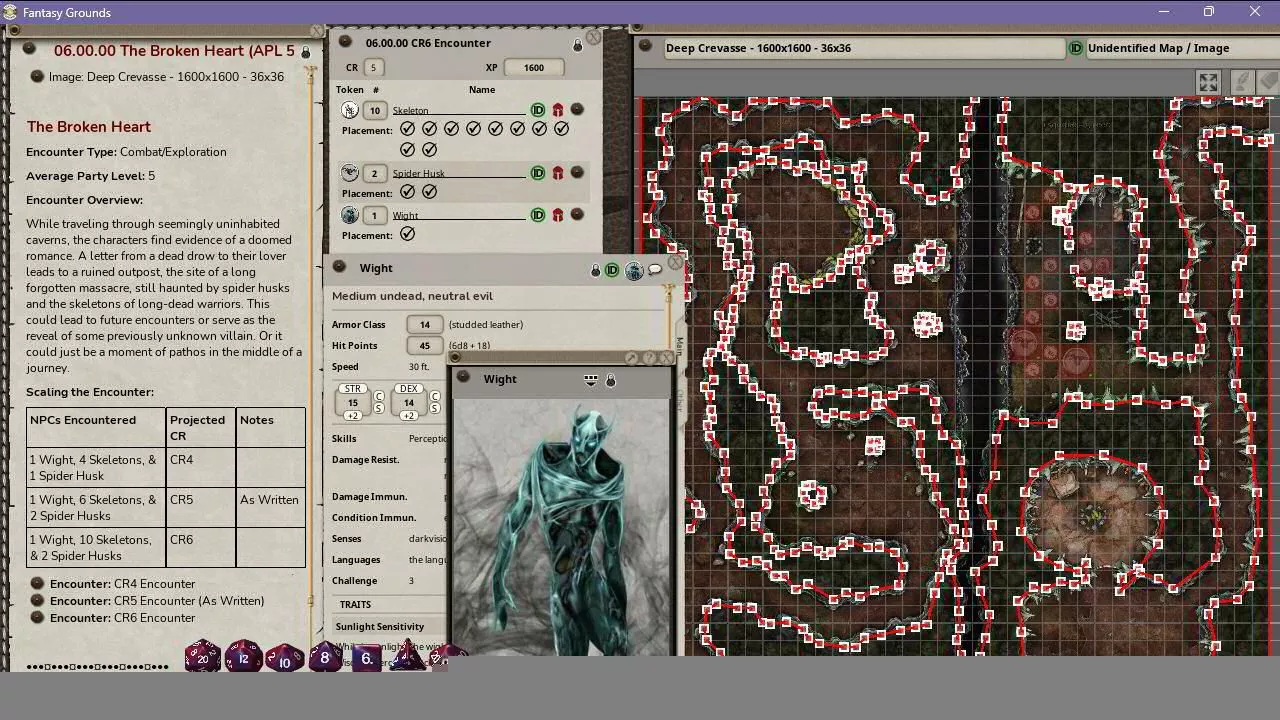This screenshot has height=720, width=1280.
Task: Open the Image: Deep Crevasse link
Action: click(37, 77)
